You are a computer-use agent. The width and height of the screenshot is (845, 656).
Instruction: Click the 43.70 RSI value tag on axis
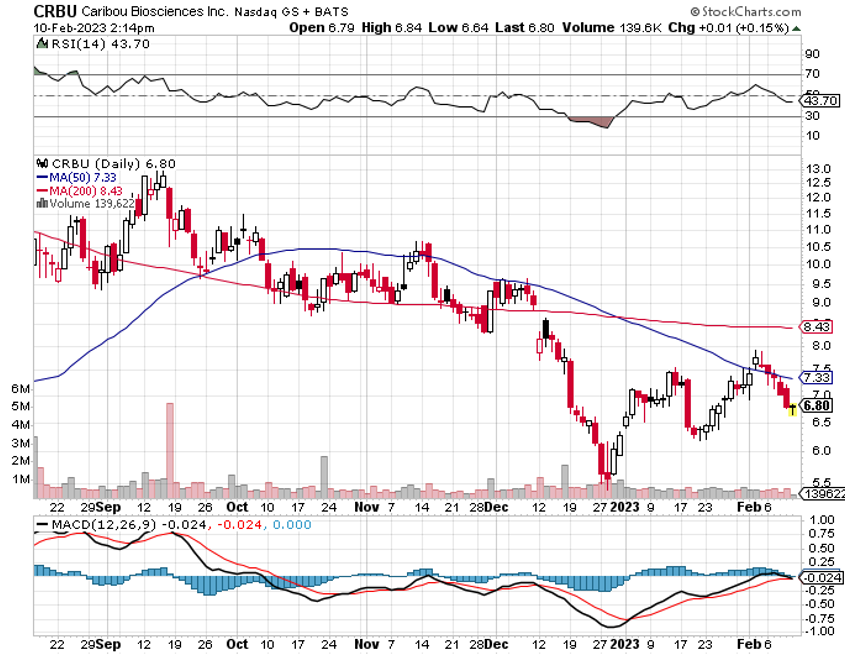821,101
